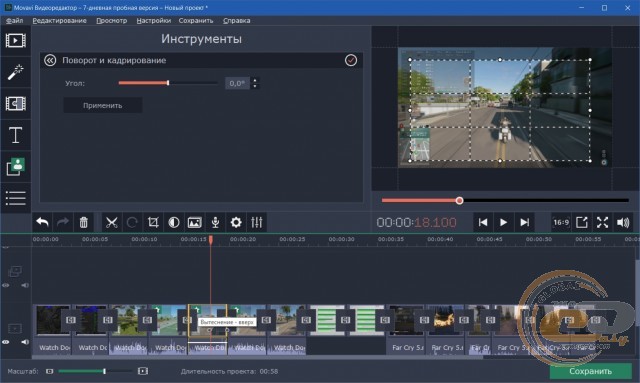Zoom in timeline using right scale icon

(x=143, y=371)
